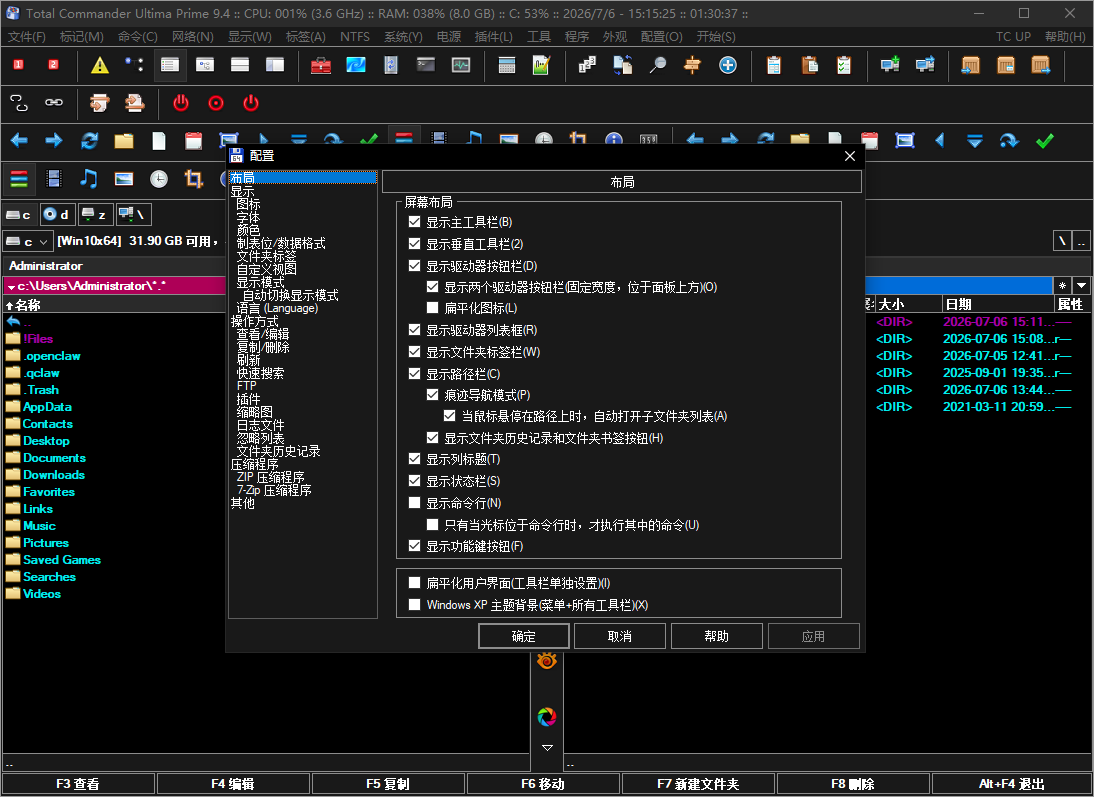The image size is (1094, 797).
Task: Toggle 显示驱动器按钮栏(D) checkbox
Action: click(414, 265)
